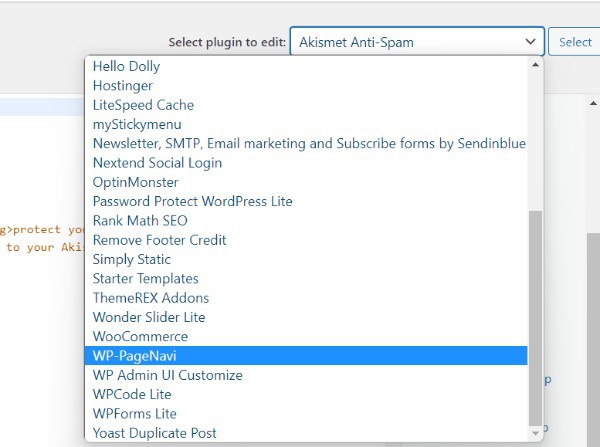Pick WPForms Lite from the list

306,413
